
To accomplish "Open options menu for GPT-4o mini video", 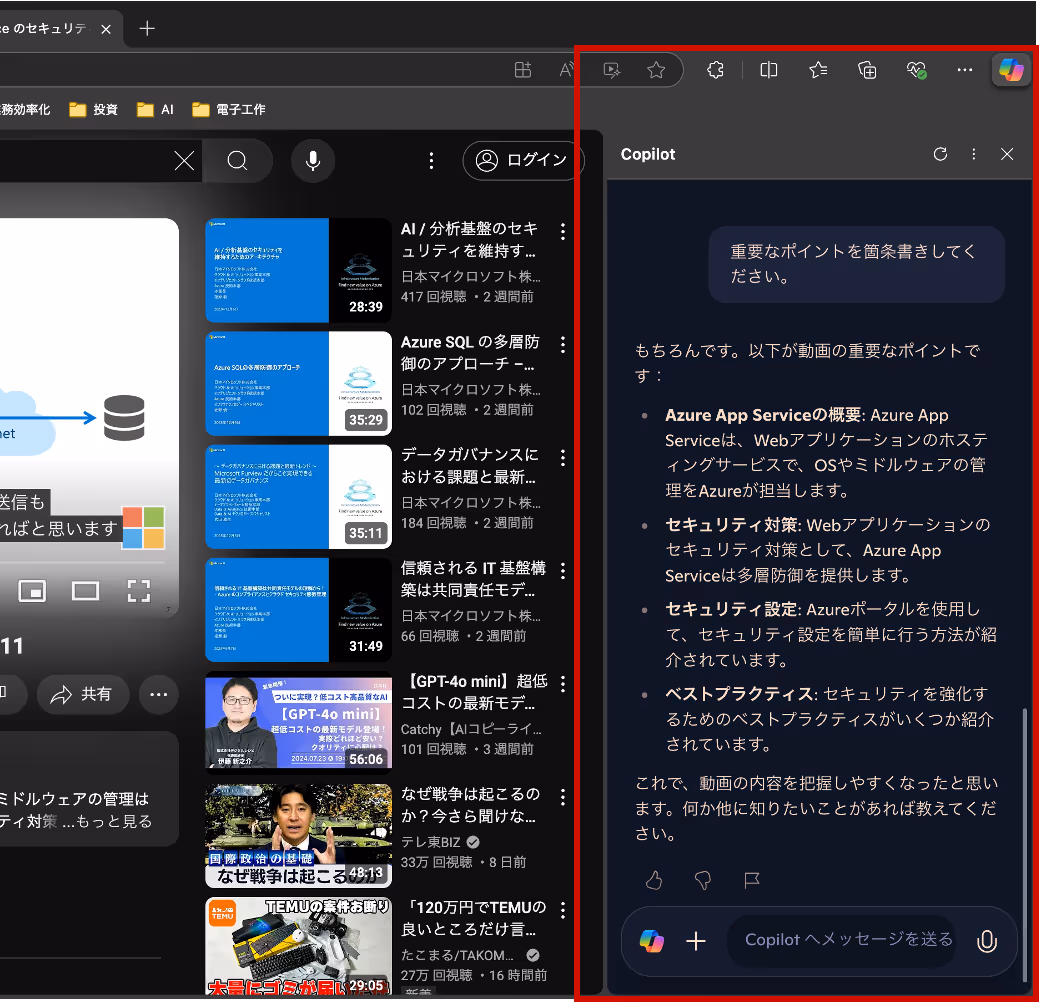I will (562, 684).
